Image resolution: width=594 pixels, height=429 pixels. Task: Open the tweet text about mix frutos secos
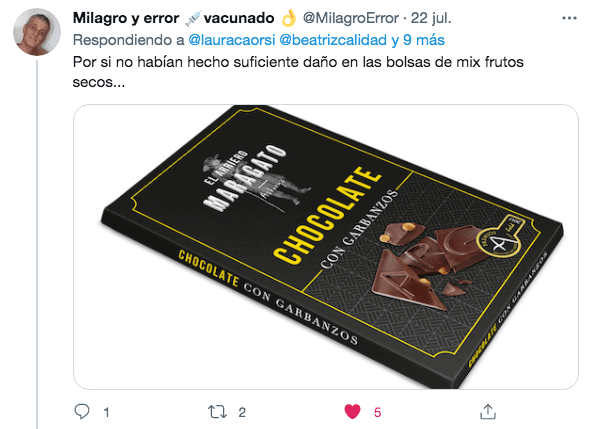[x=298, y=72]
